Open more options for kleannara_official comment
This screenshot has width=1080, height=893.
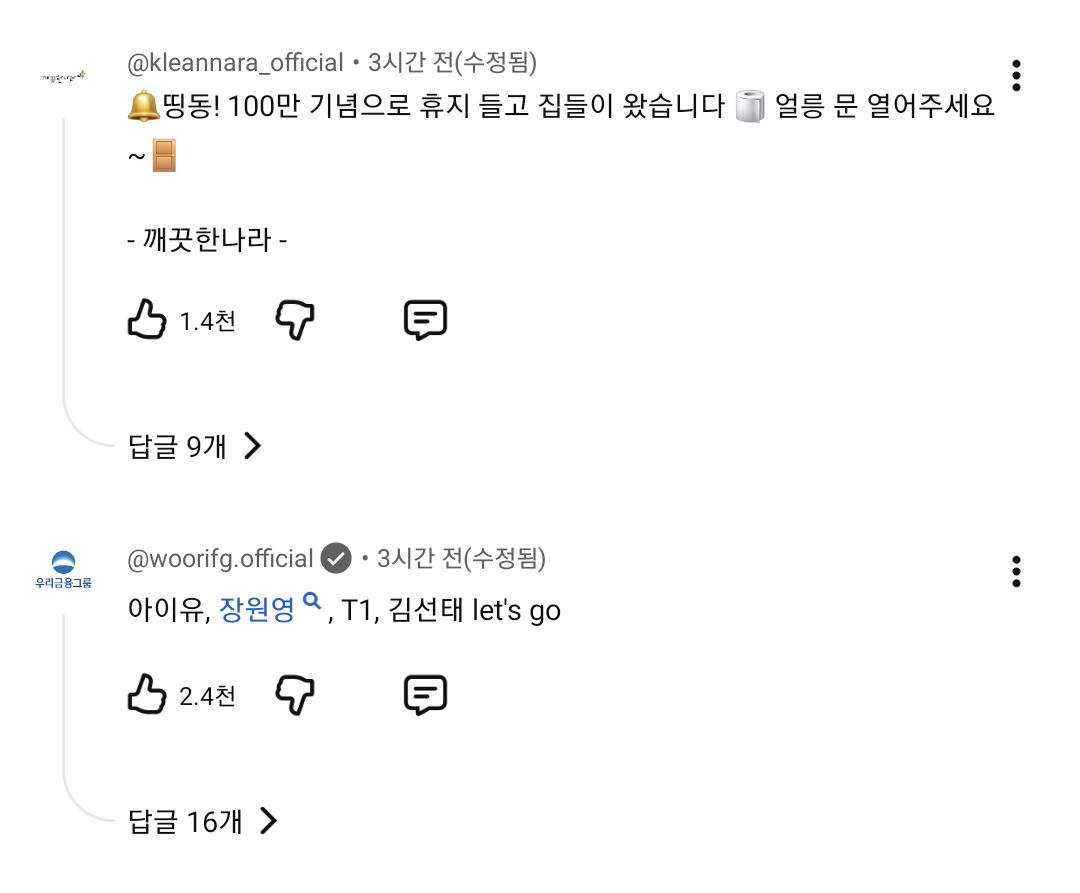click(x=1016, y=75)
